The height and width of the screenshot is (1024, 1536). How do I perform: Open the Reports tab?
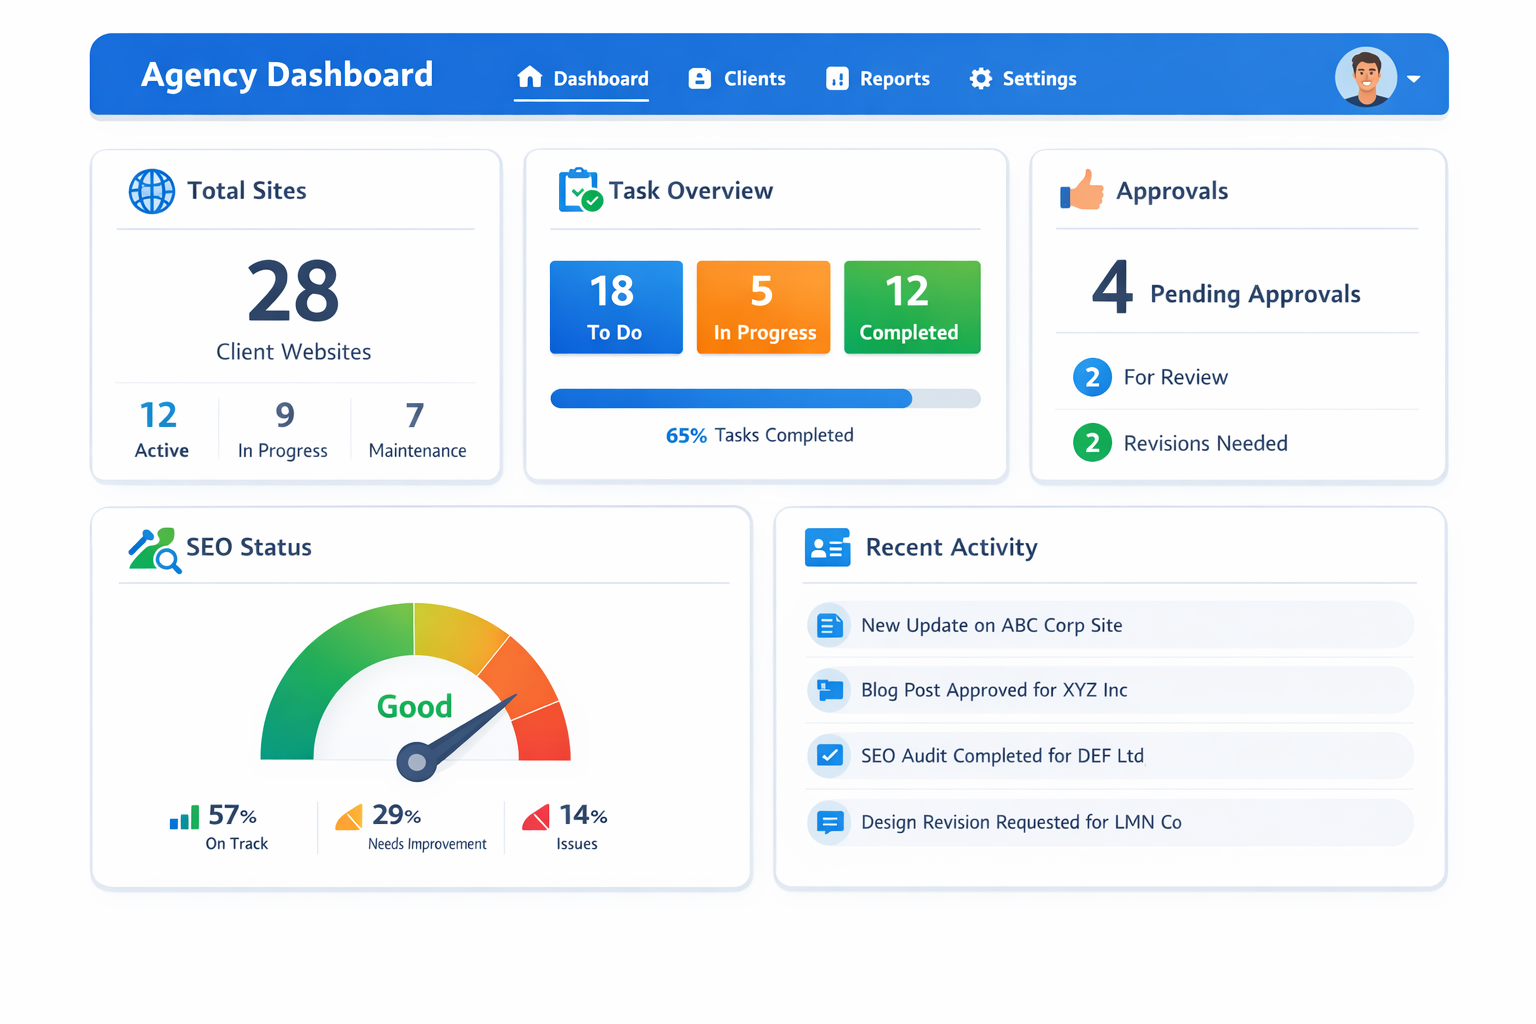pyautogui.click(x=894, y=78)
